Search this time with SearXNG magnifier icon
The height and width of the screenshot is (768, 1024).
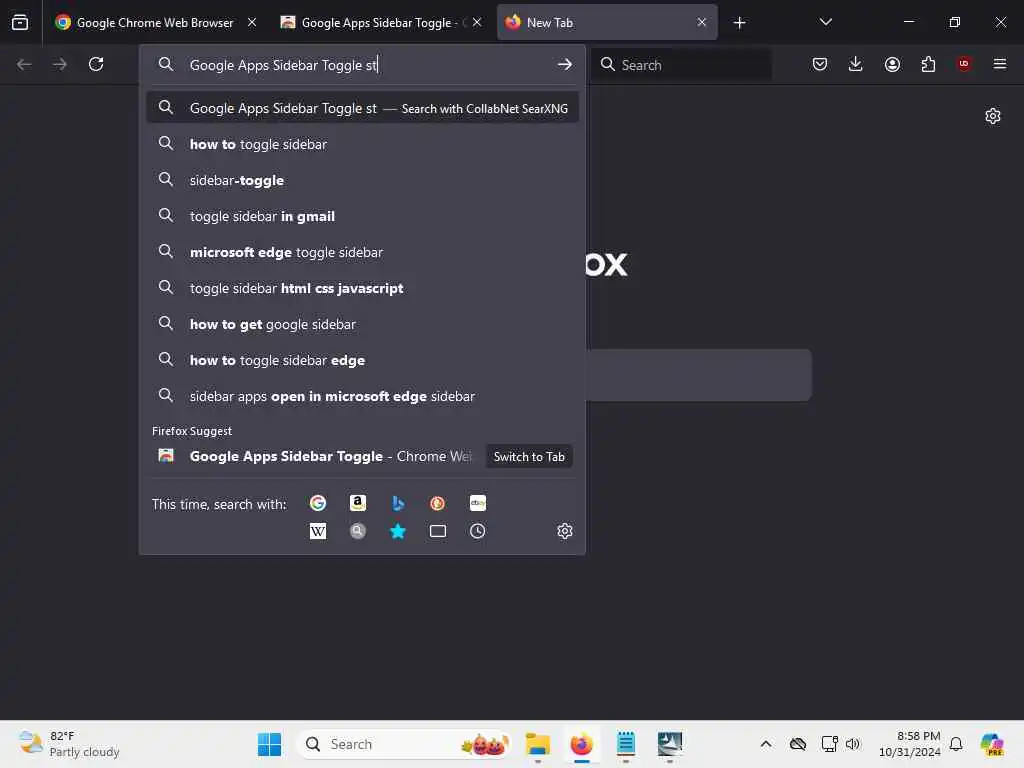coord(358,531)
